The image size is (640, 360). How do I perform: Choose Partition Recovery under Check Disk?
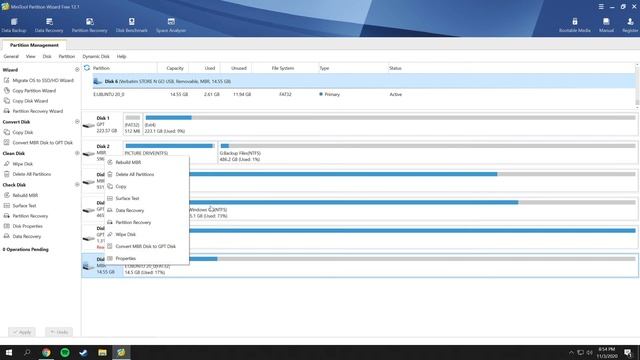click(x=26, y=216)
